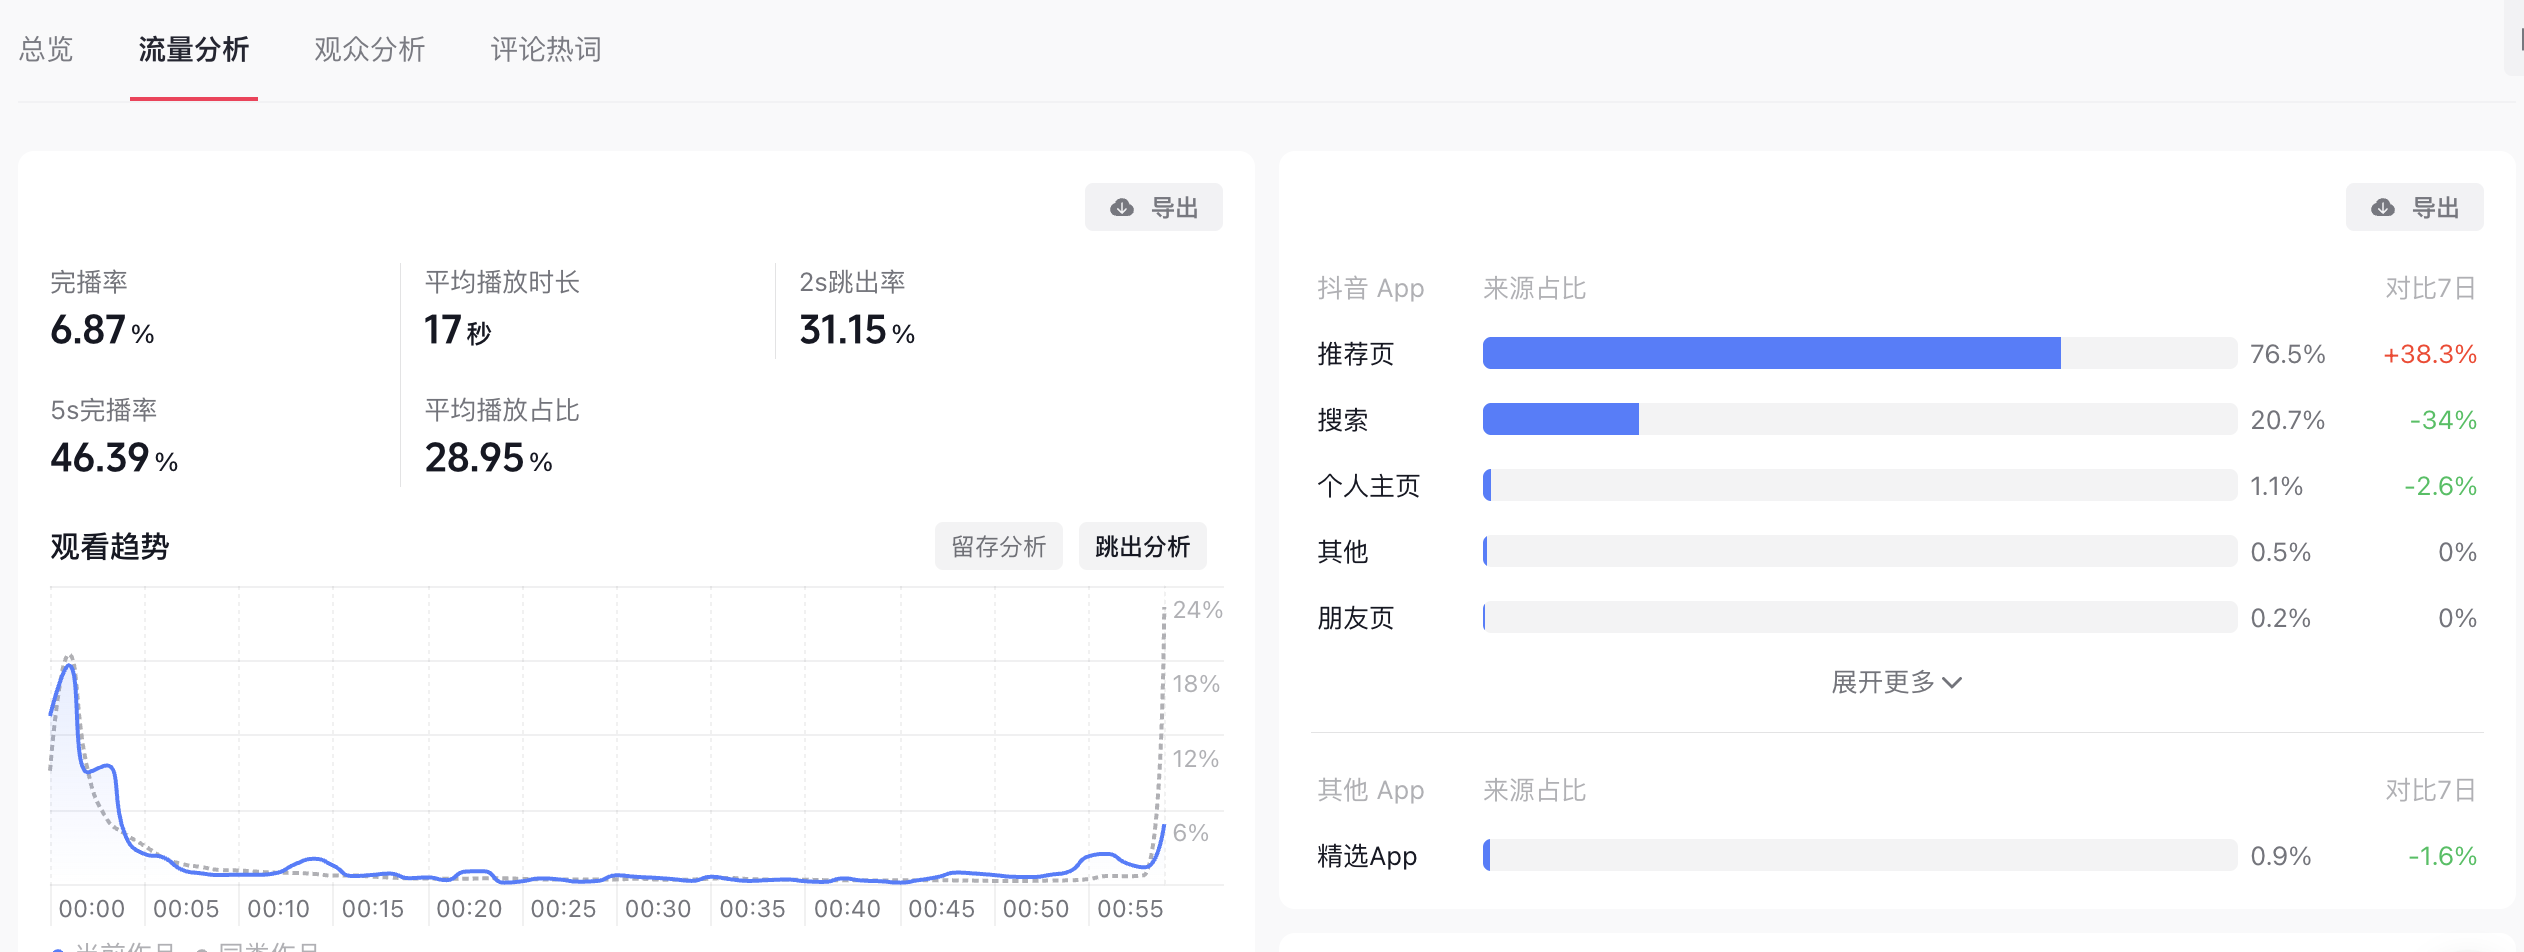The width and height of the screenshot is (2524, 952).
Task: Click the 完播率 6.87% metric
Action: (x=103, y=309)
